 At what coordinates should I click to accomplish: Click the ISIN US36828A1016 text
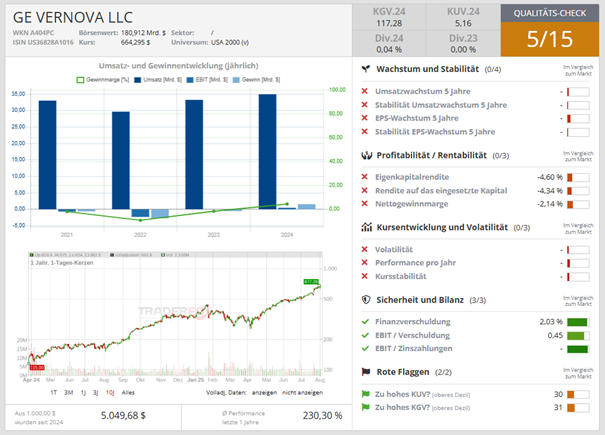pos(43,42)
